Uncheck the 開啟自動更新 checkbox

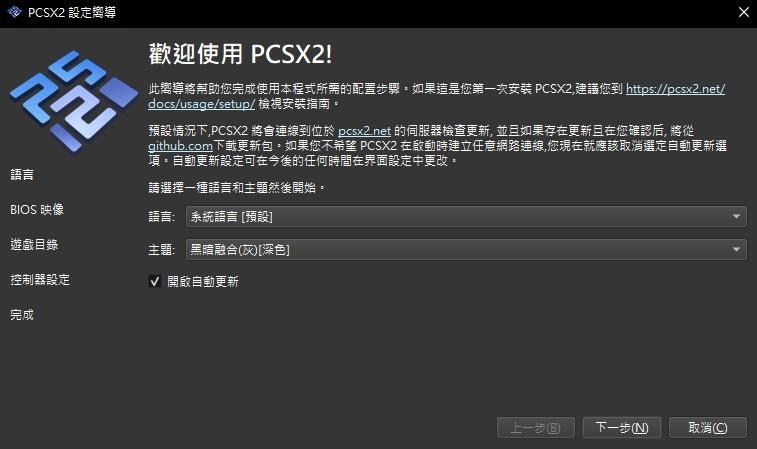point(154,281)
